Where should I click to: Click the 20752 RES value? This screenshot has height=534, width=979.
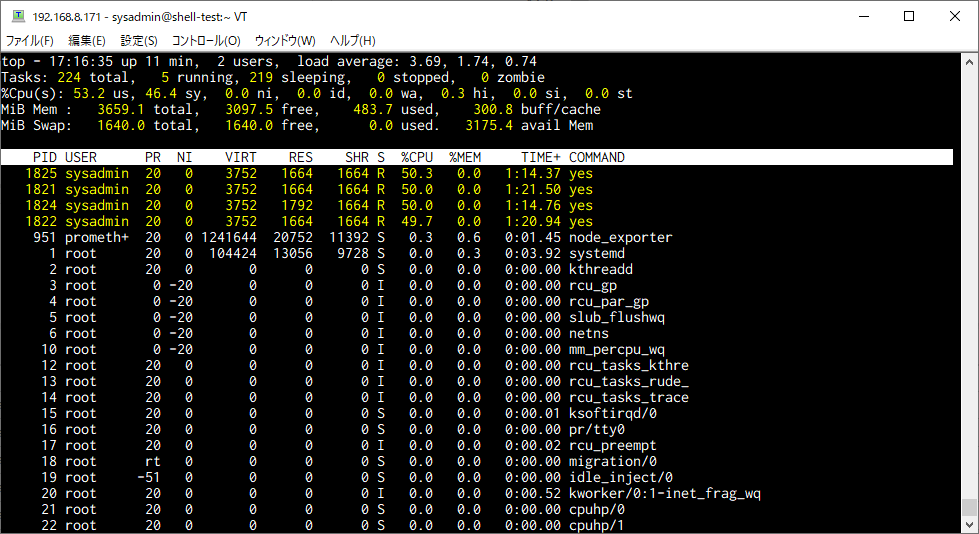(x=293, y=237)
